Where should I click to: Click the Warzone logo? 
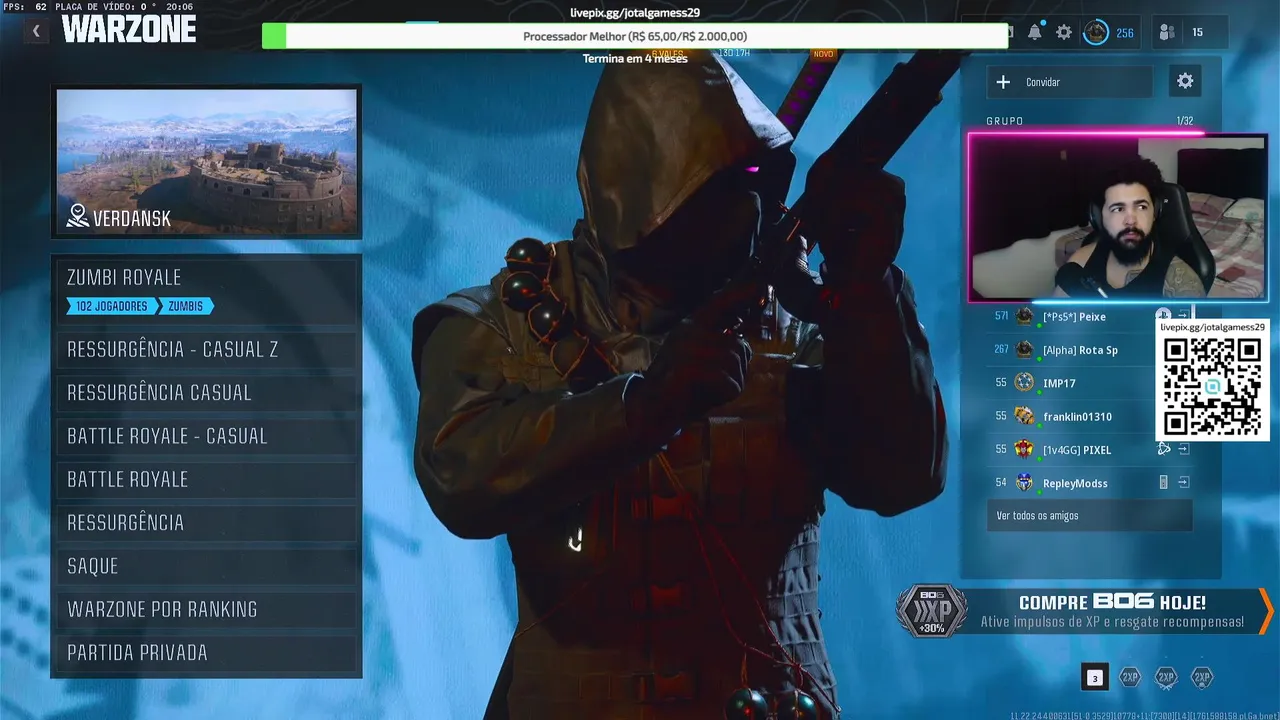pos(128,30)
